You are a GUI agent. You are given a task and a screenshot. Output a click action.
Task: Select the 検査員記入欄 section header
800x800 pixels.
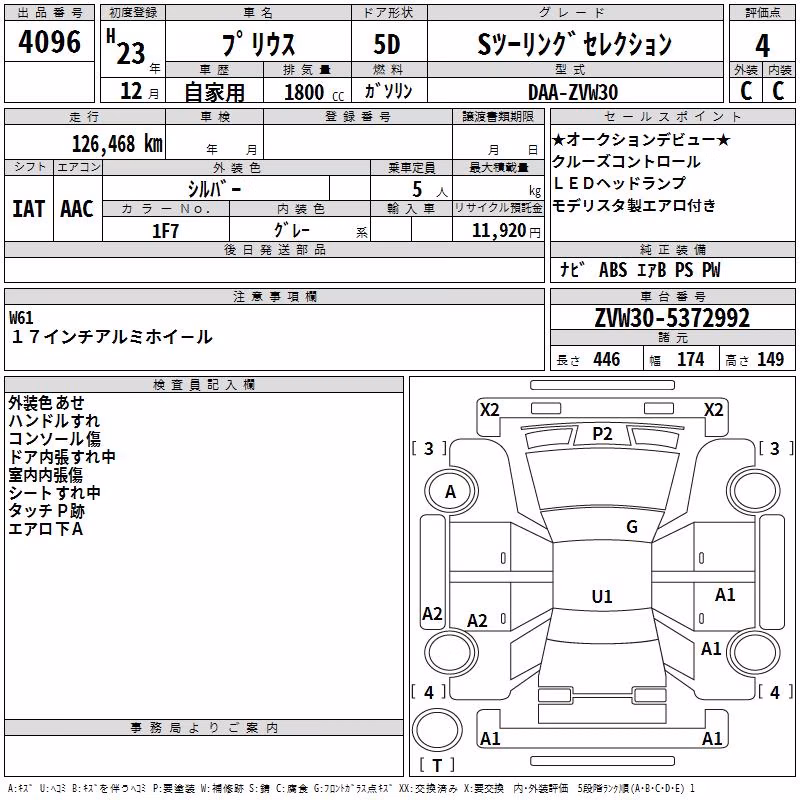click(x=204, y=385)
